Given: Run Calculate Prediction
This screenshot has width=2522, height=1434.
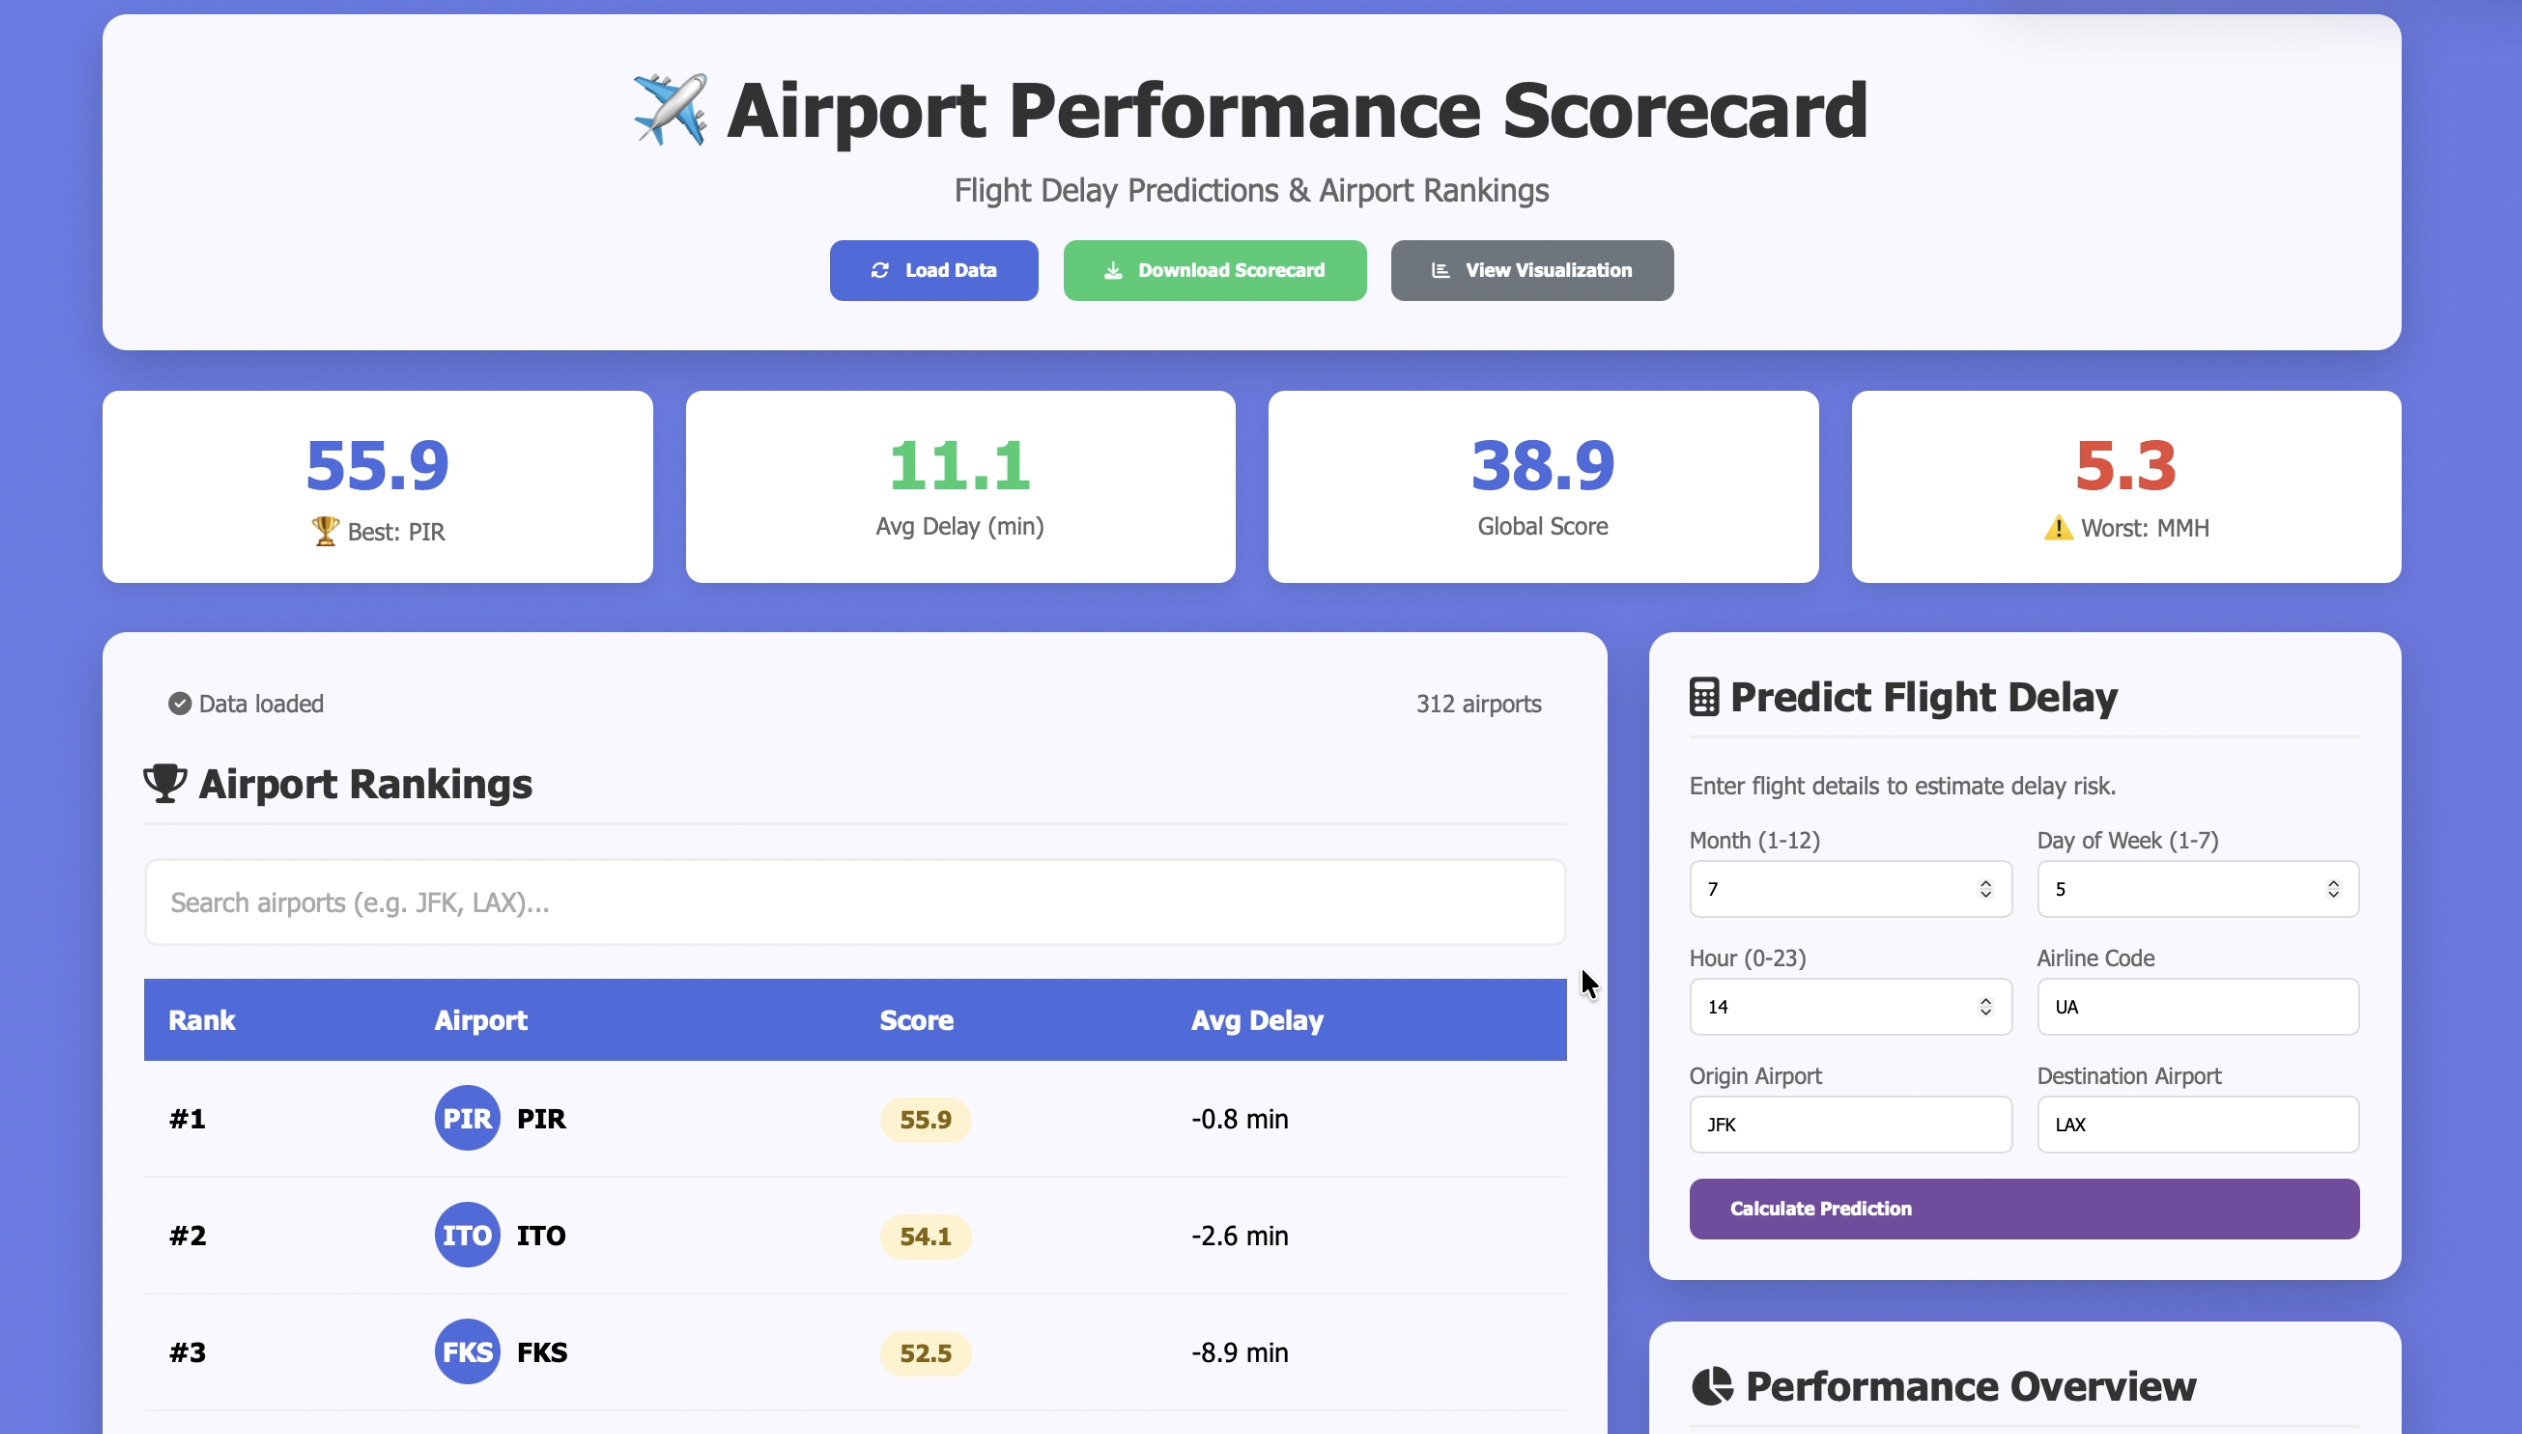Looking at the screenshot, I should 2023,1208.
